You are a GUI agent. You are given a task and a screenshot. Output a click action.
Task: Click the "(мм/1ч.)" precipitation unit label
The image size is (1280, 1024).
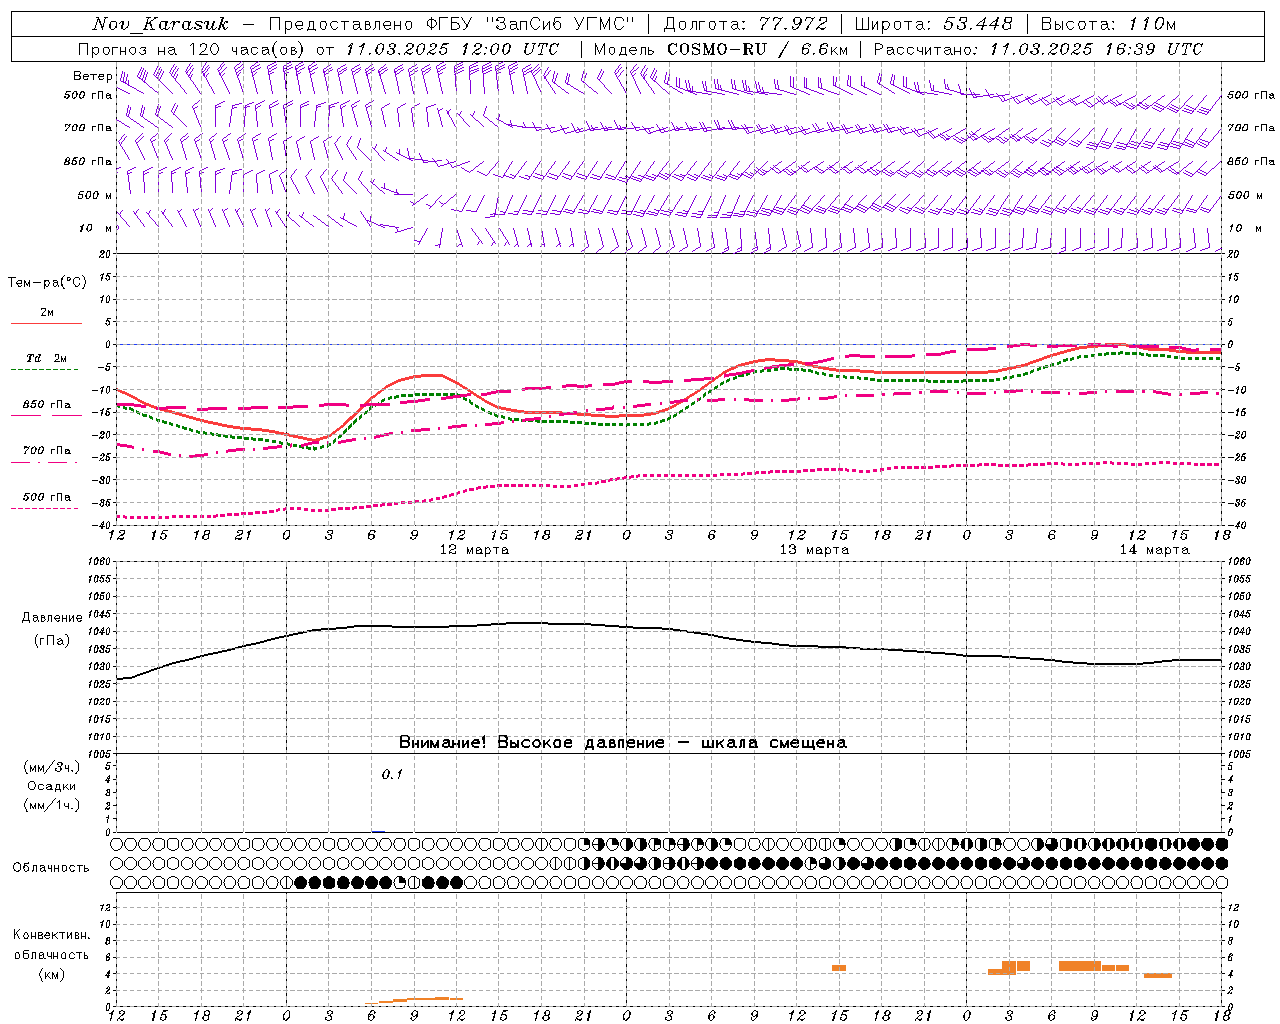tap(52, 805)
